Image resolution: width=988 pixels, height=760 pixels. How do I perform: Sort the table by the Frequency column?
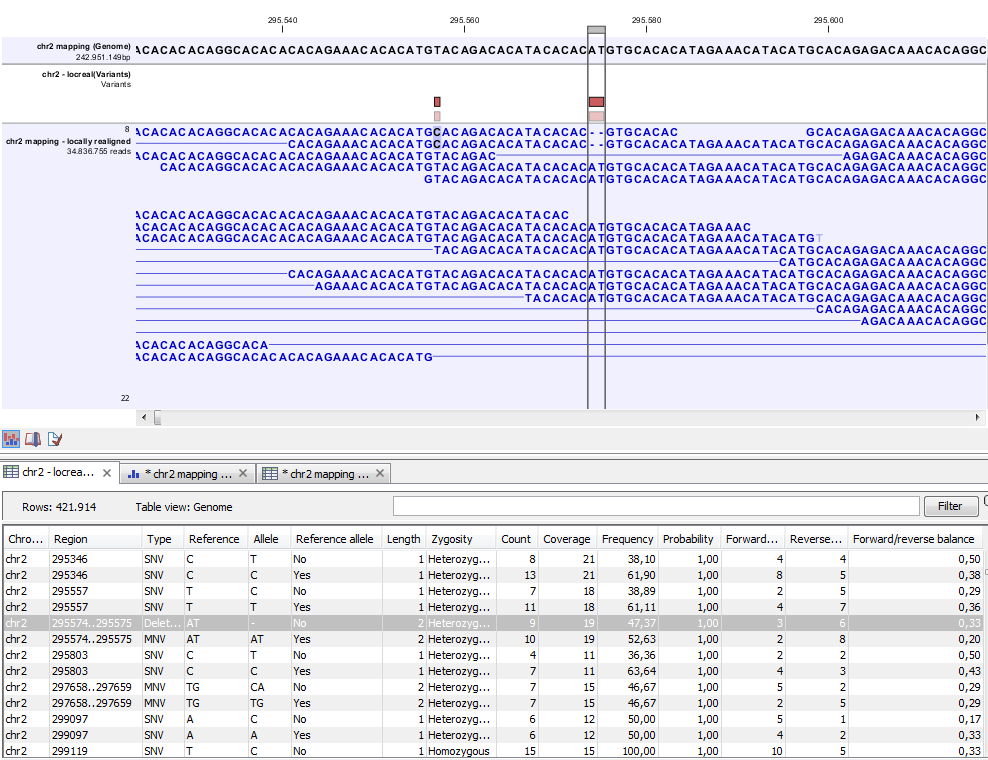click(x=627, y=538)
